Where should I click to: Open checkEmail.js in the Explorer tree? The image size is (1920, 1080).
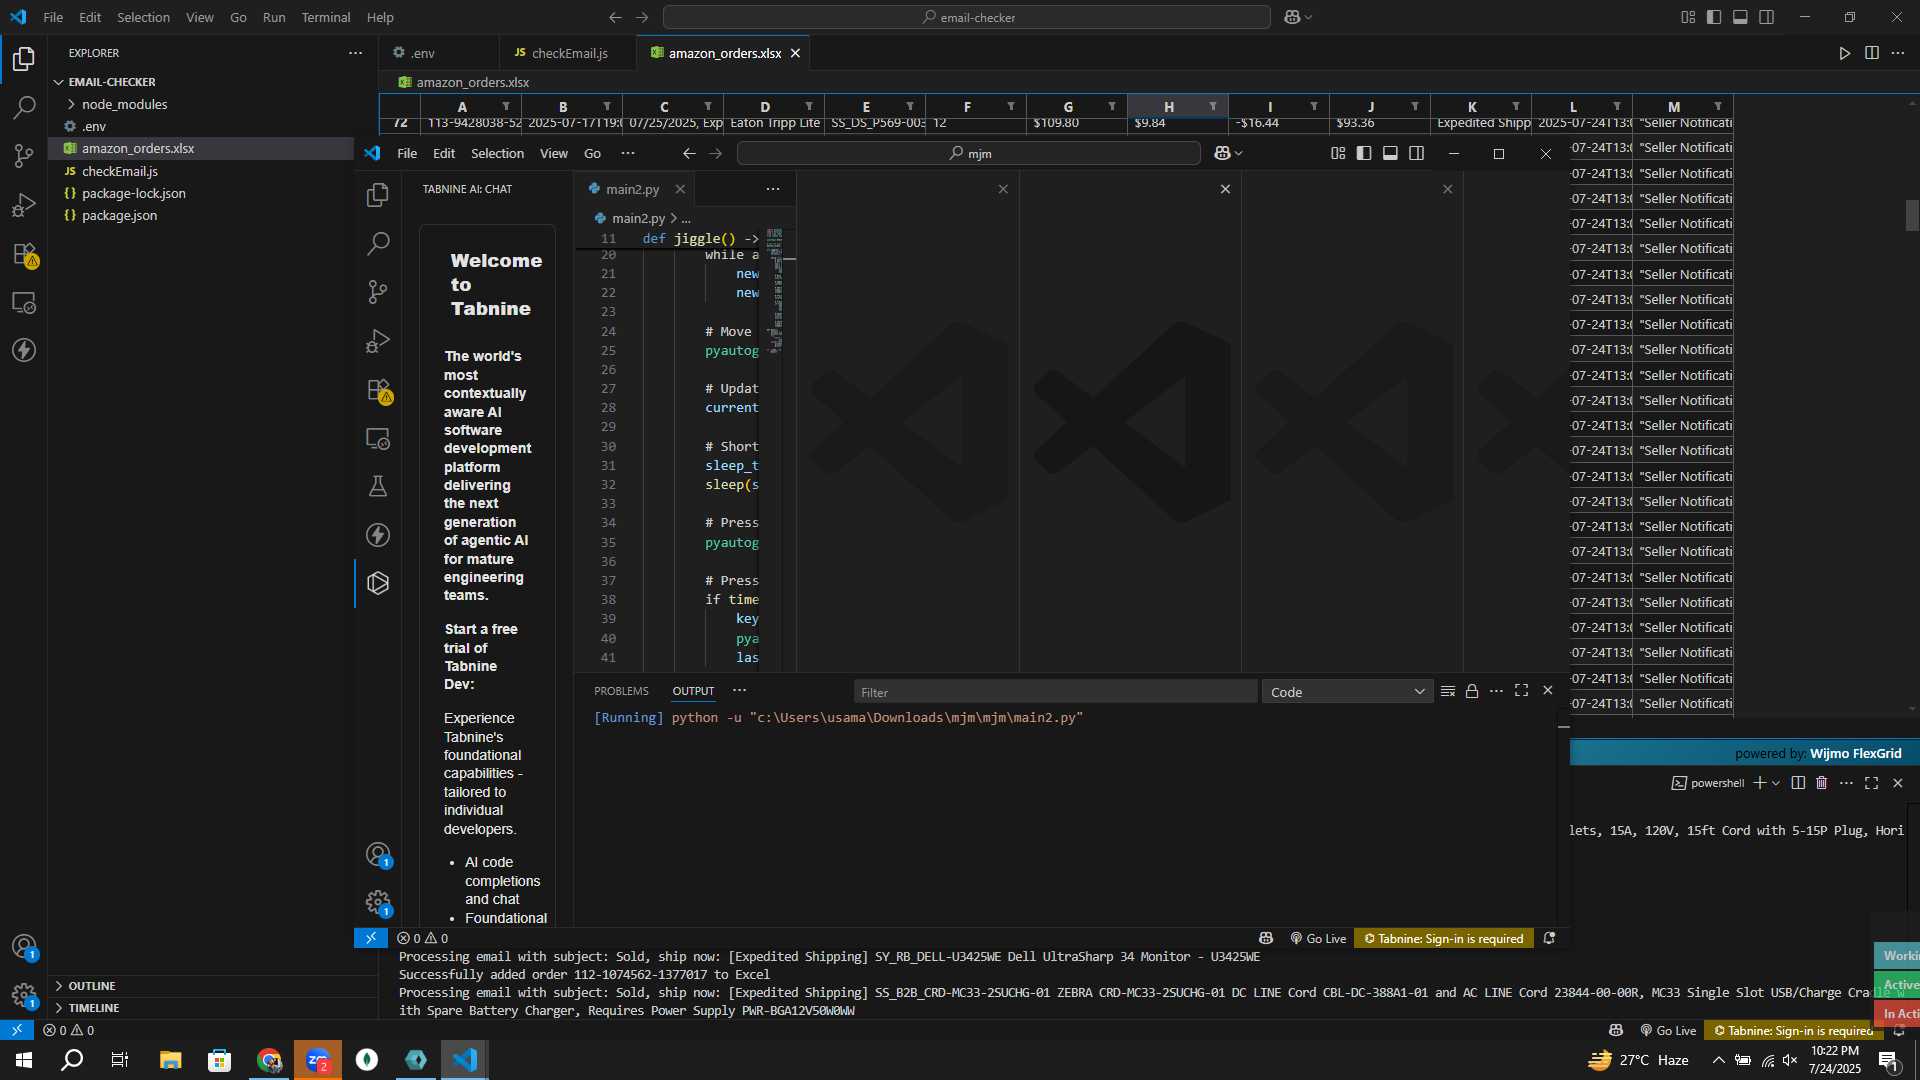pos(119,171)
